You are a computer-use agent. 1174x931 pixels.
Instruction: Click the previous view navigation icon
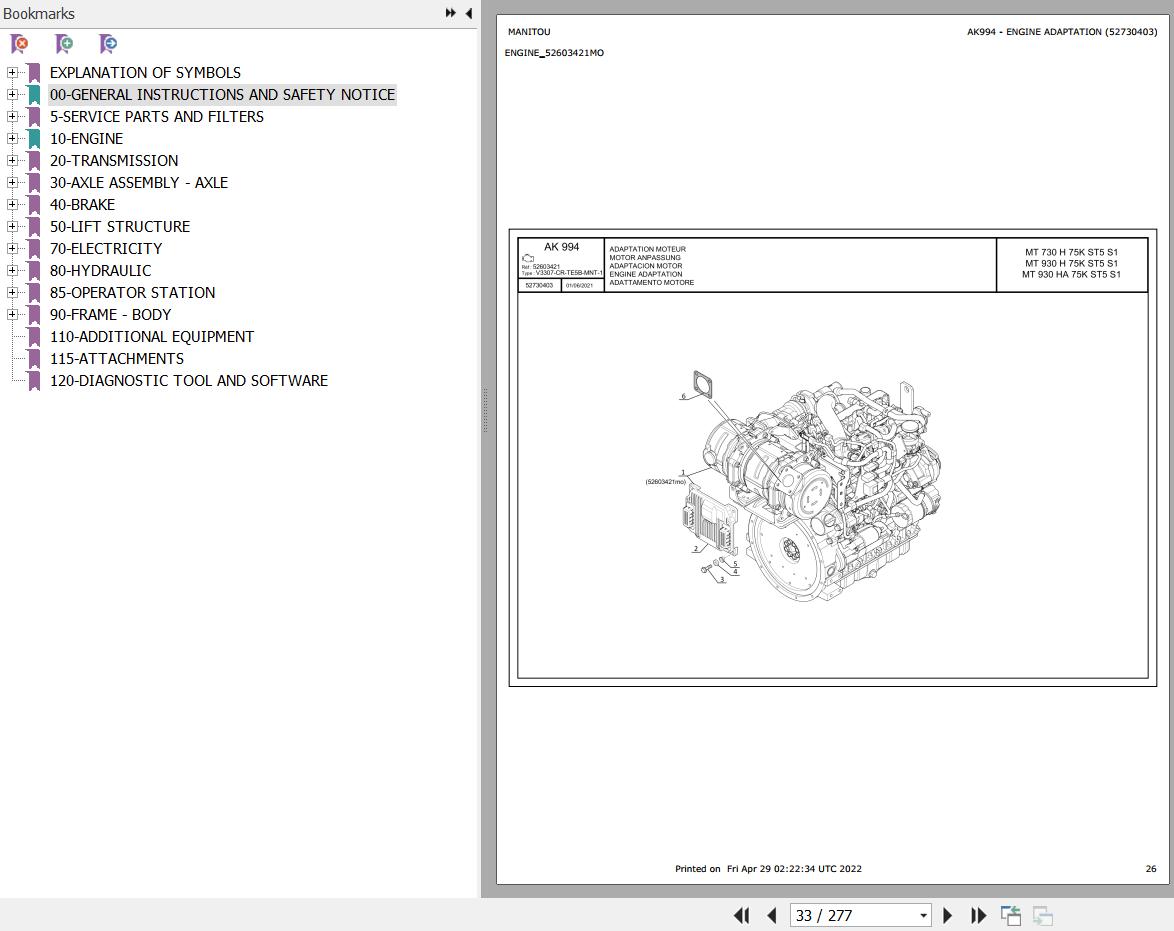pyautogui.click(x=1011, y=915)
